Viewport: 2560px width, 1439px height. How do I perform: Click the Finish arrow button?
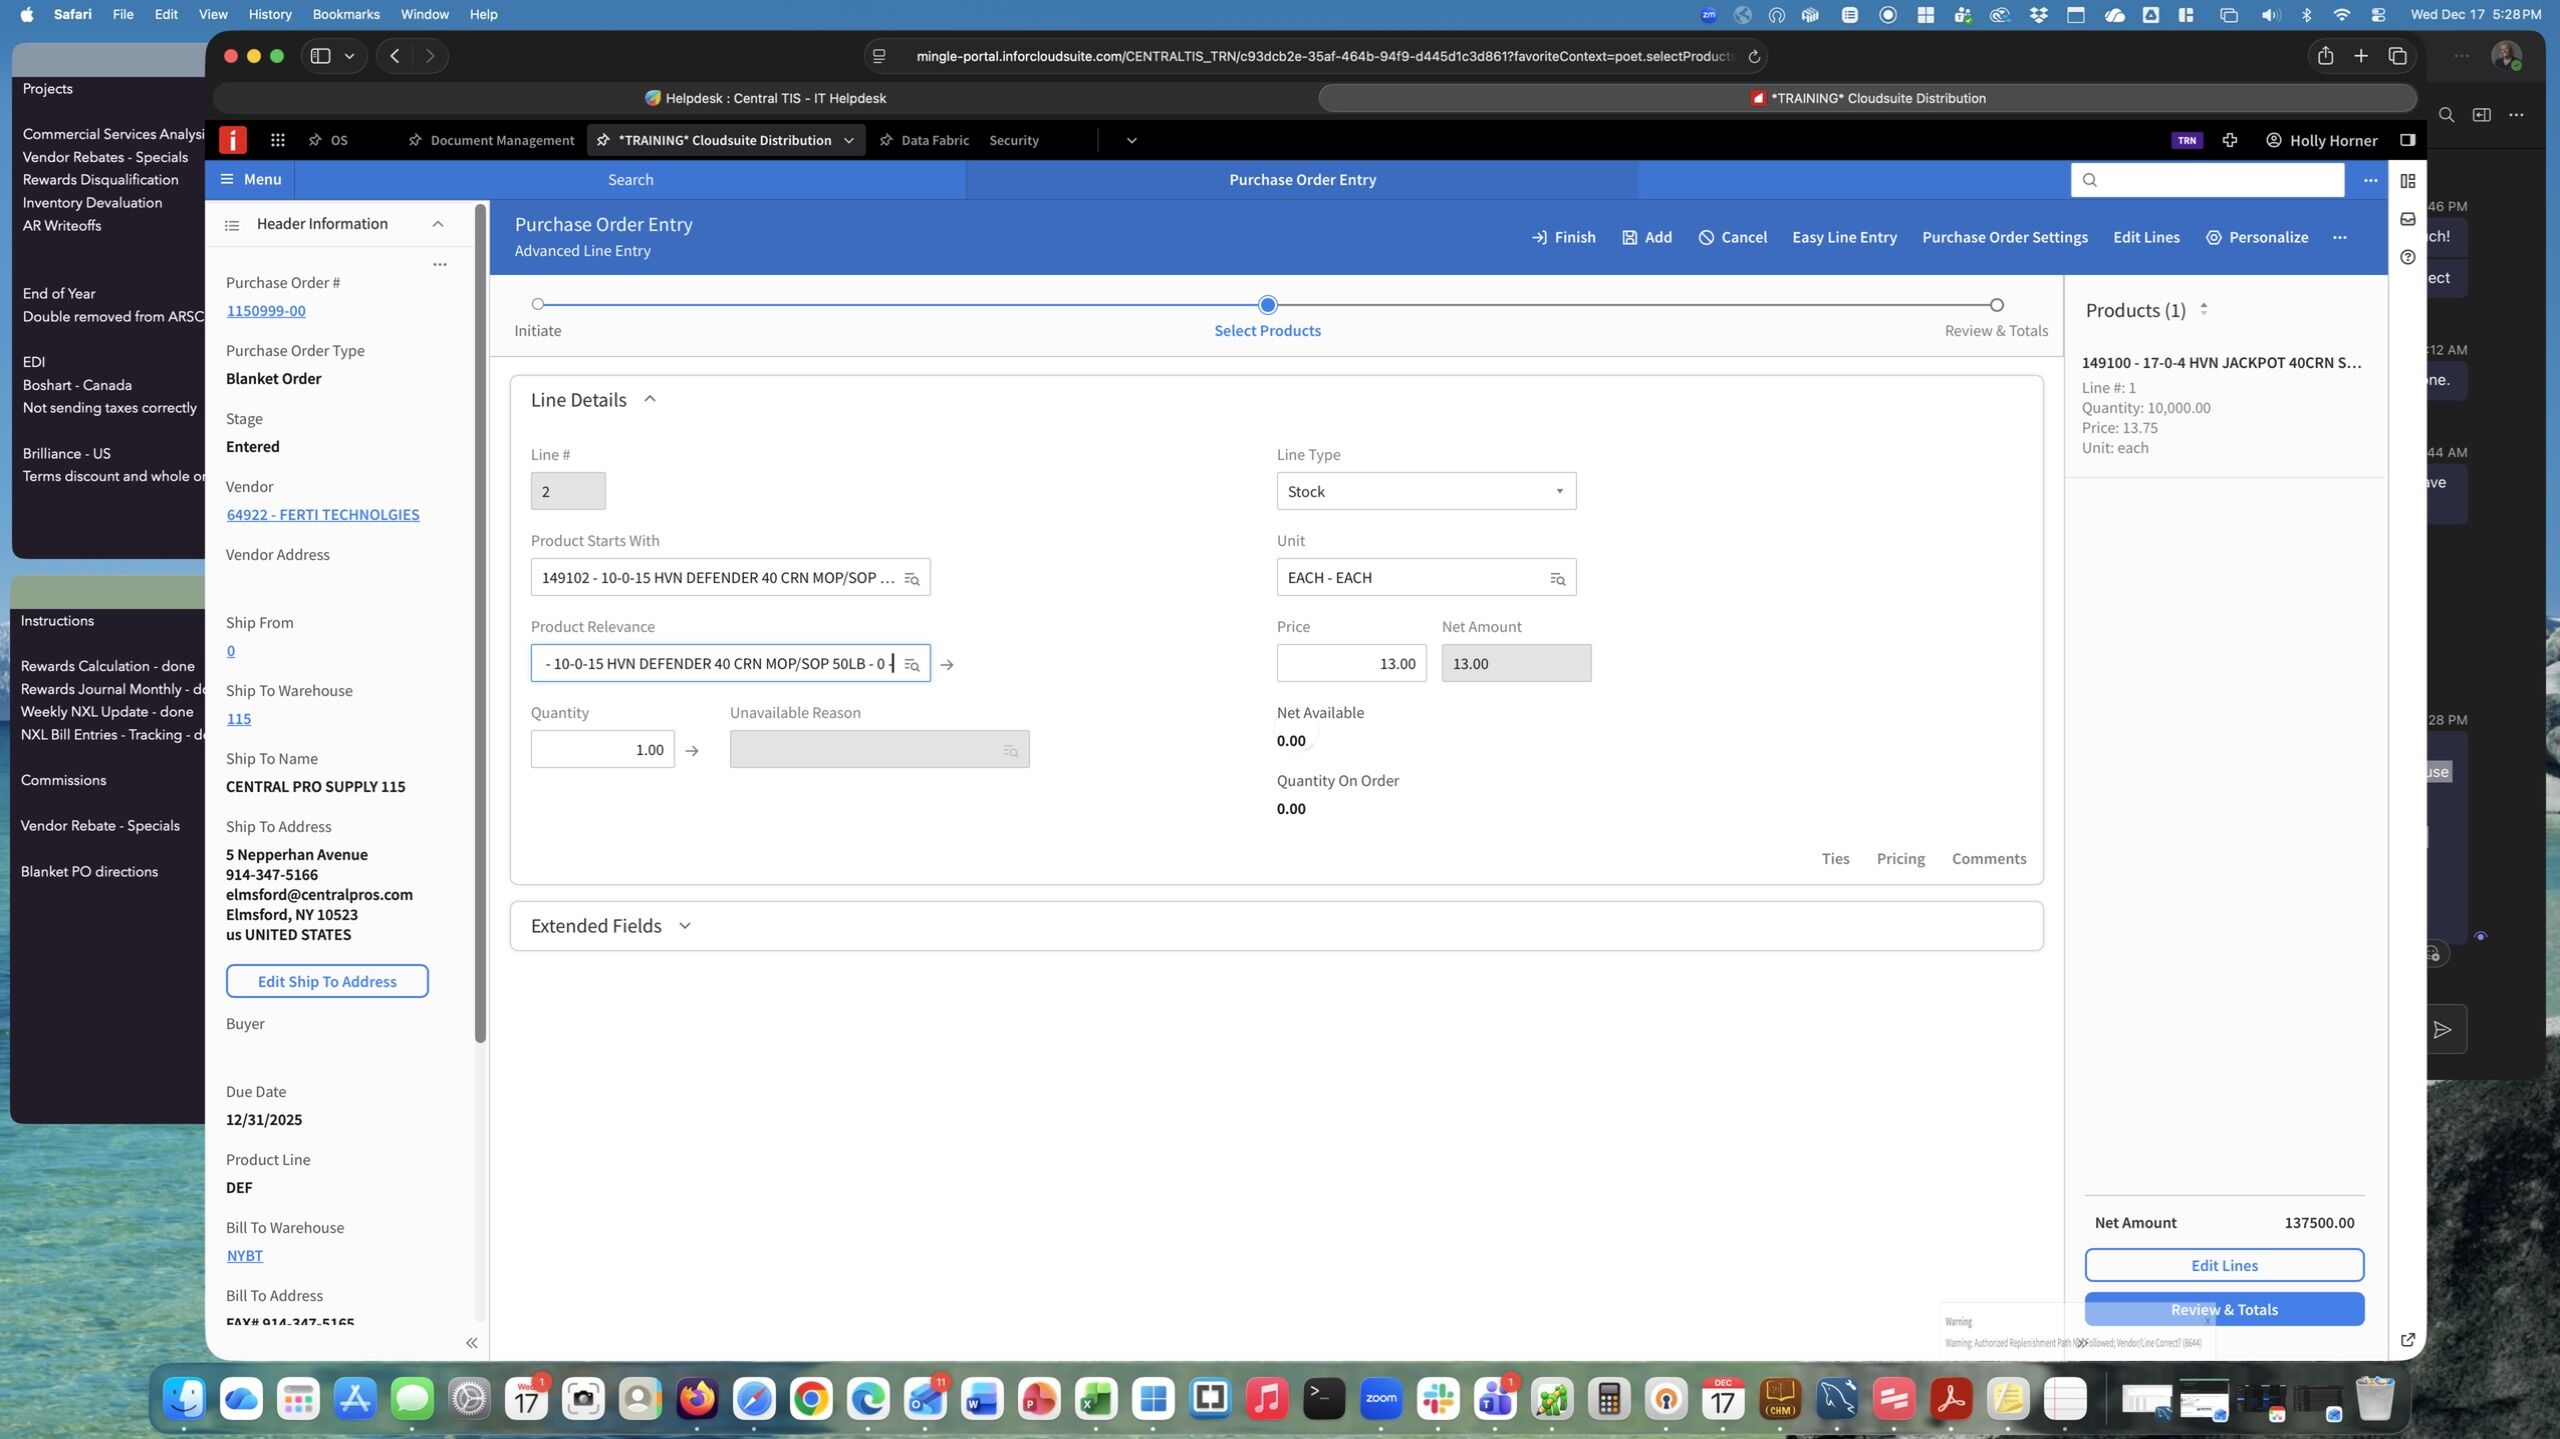pyautogui.click(x=1563, y=237)
